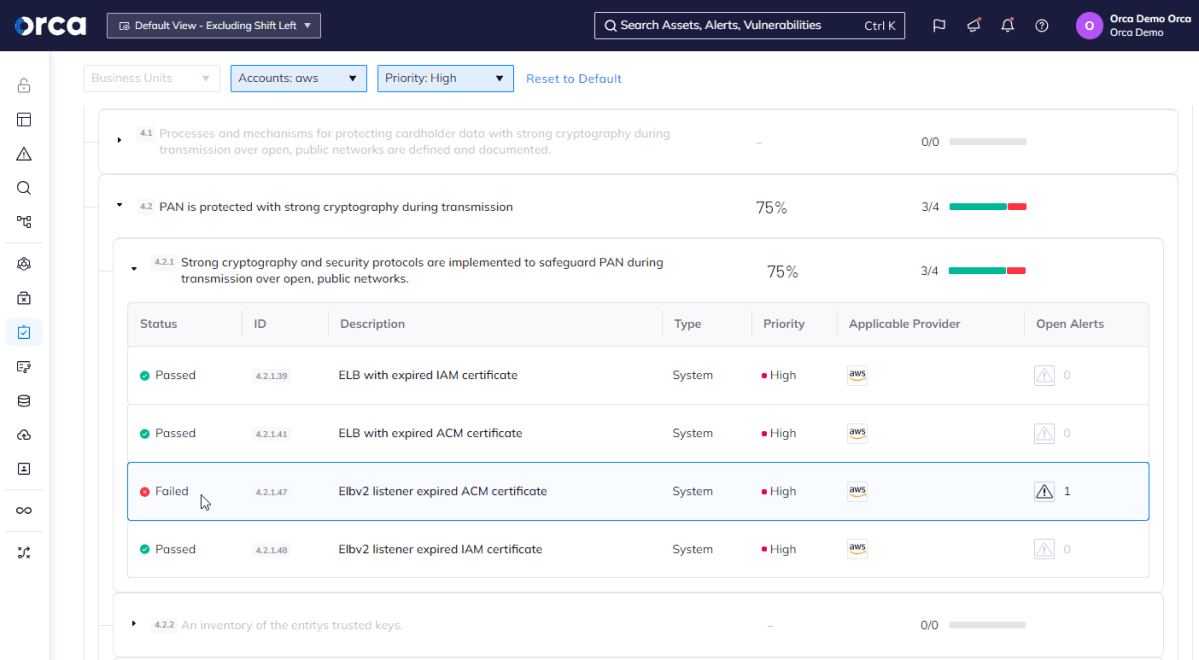Open the shuffle arrows icon in sidebar

(24, 553)
